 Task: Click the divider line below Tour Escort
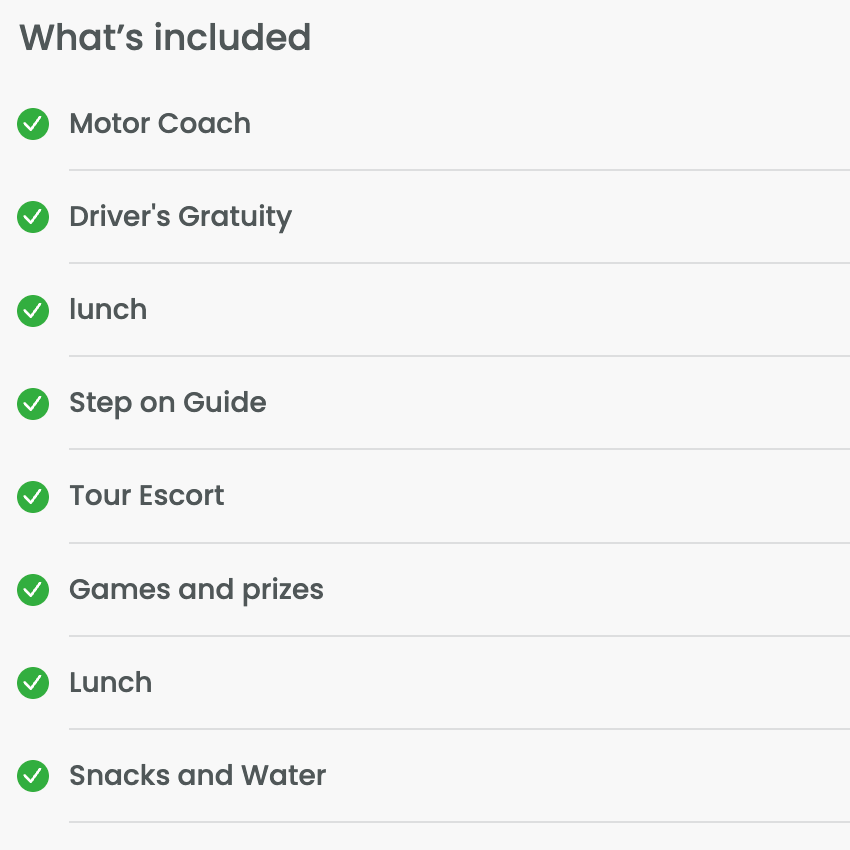pos(459,543)
